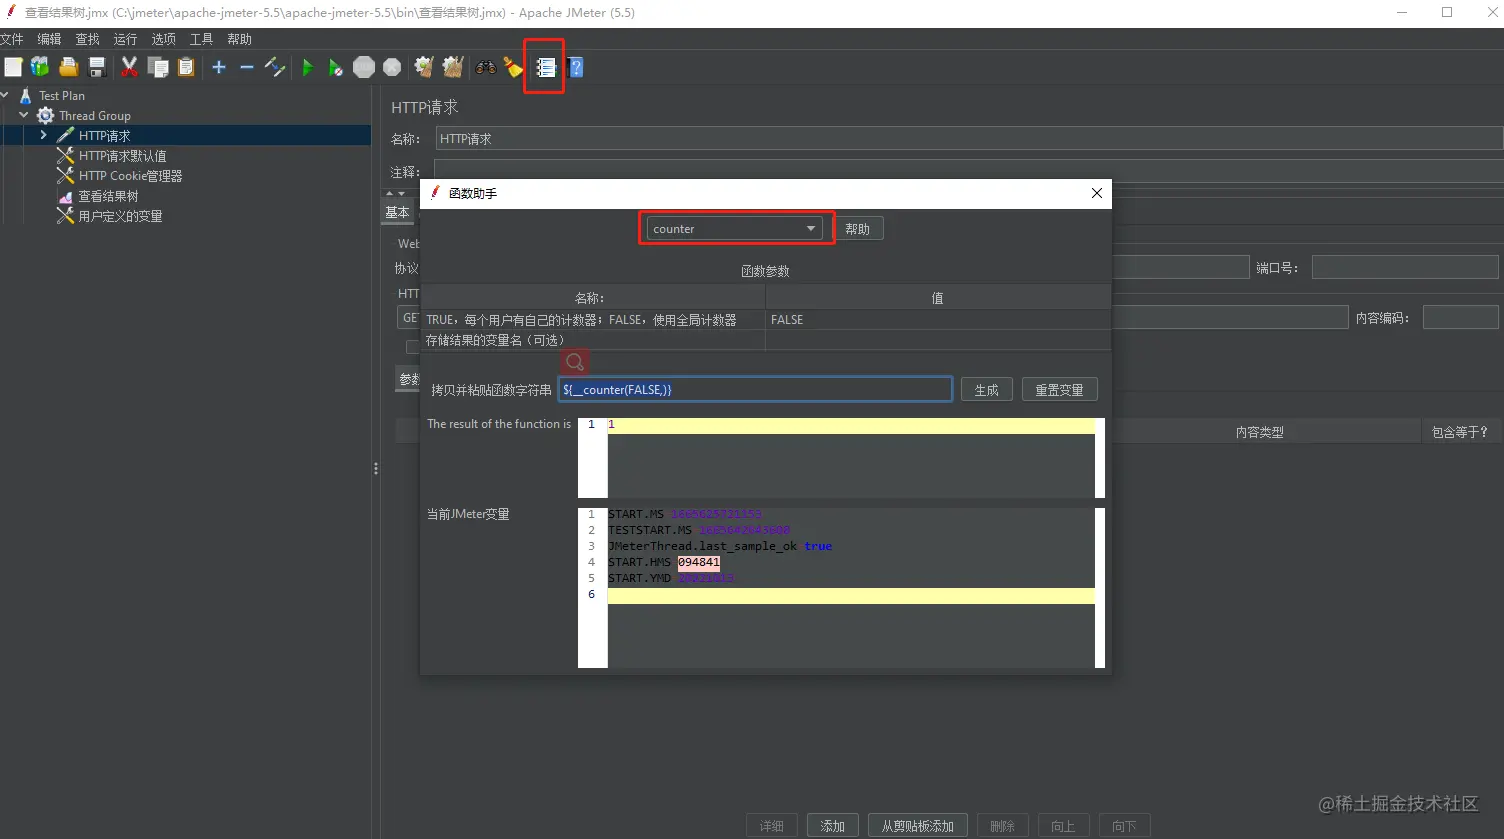Image resolution: width=1504 pixels, height=839 pixels.
Task: Collapse all tree nodes with minus icon
Action: click(x=247, y=67)
